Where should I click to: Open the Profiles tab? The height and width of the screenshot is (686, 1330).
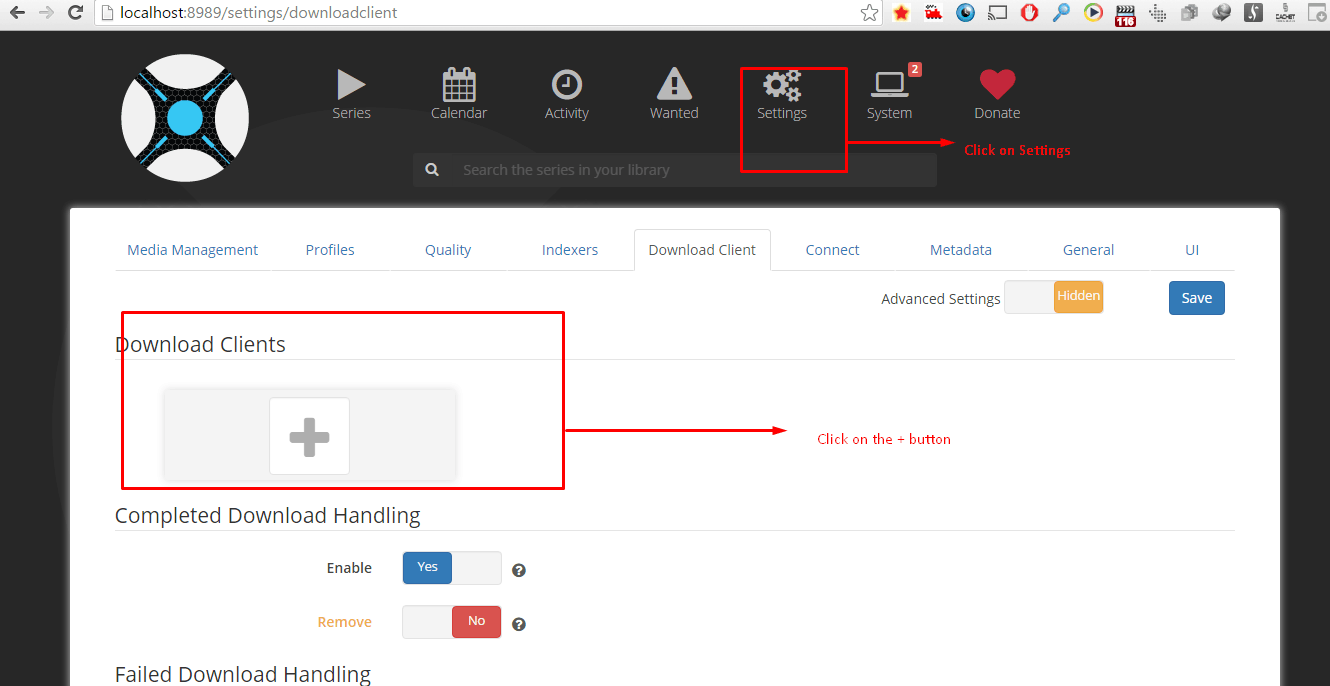point(330,250)
